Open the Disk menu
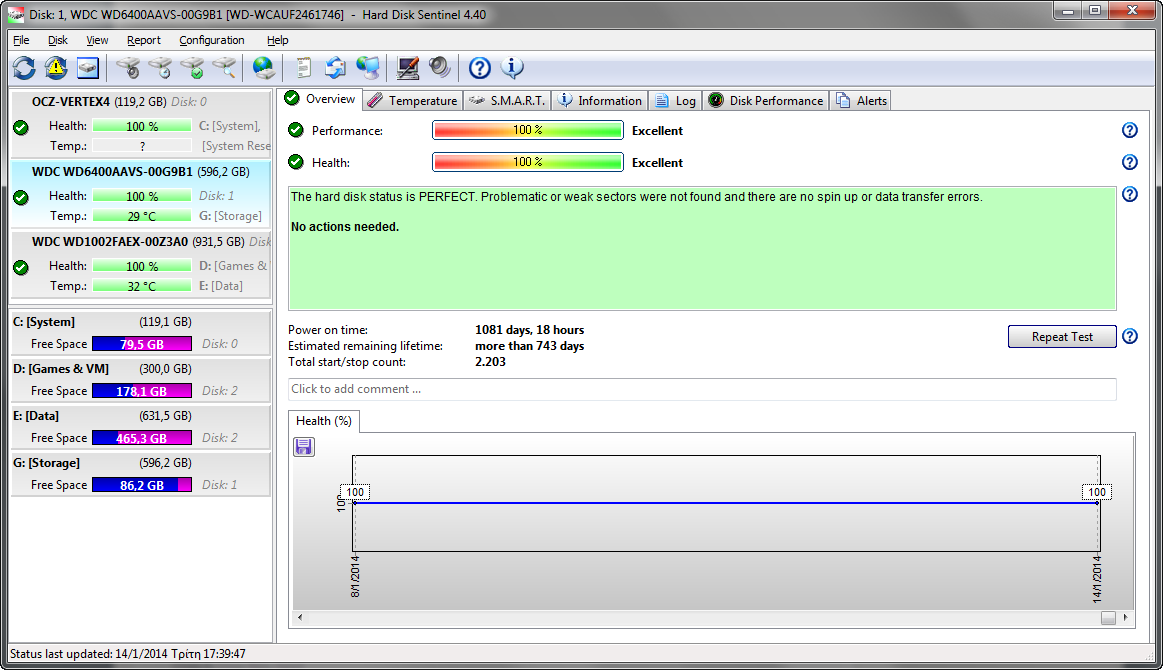Screen dimensions: 1163x670 [58, 40]
